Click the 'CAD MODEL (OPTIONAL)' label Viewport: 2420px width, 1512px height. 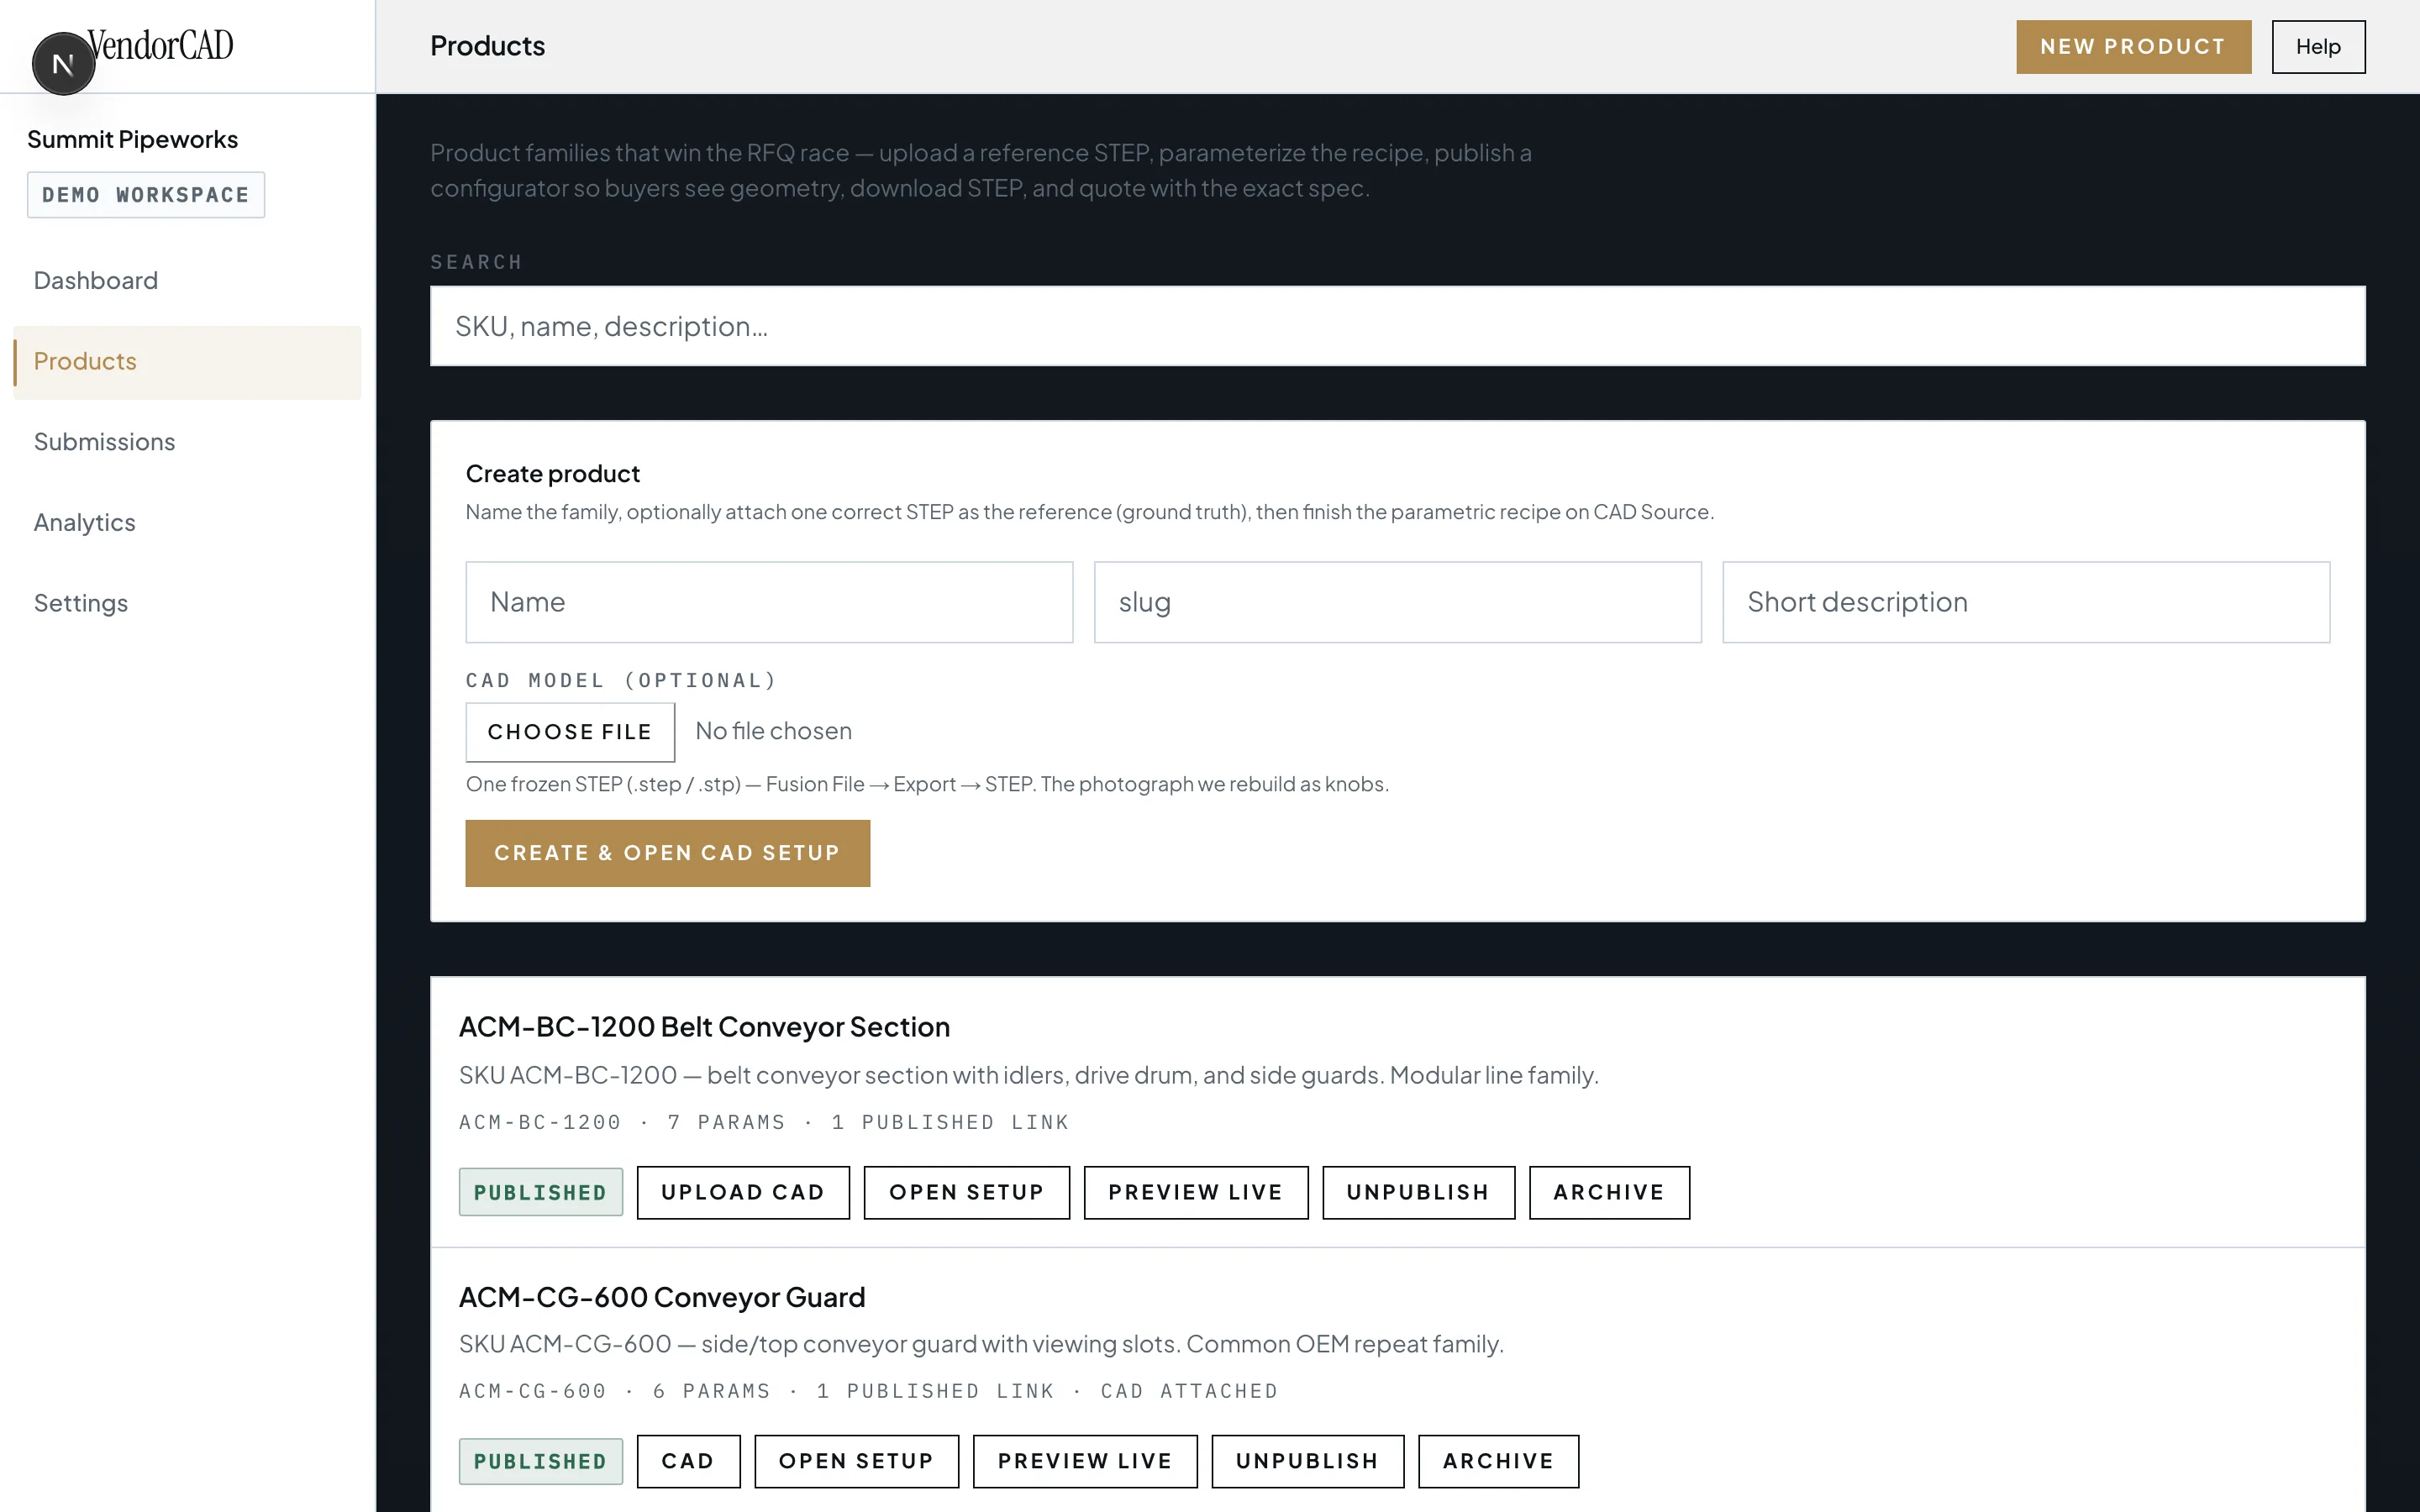621,680
